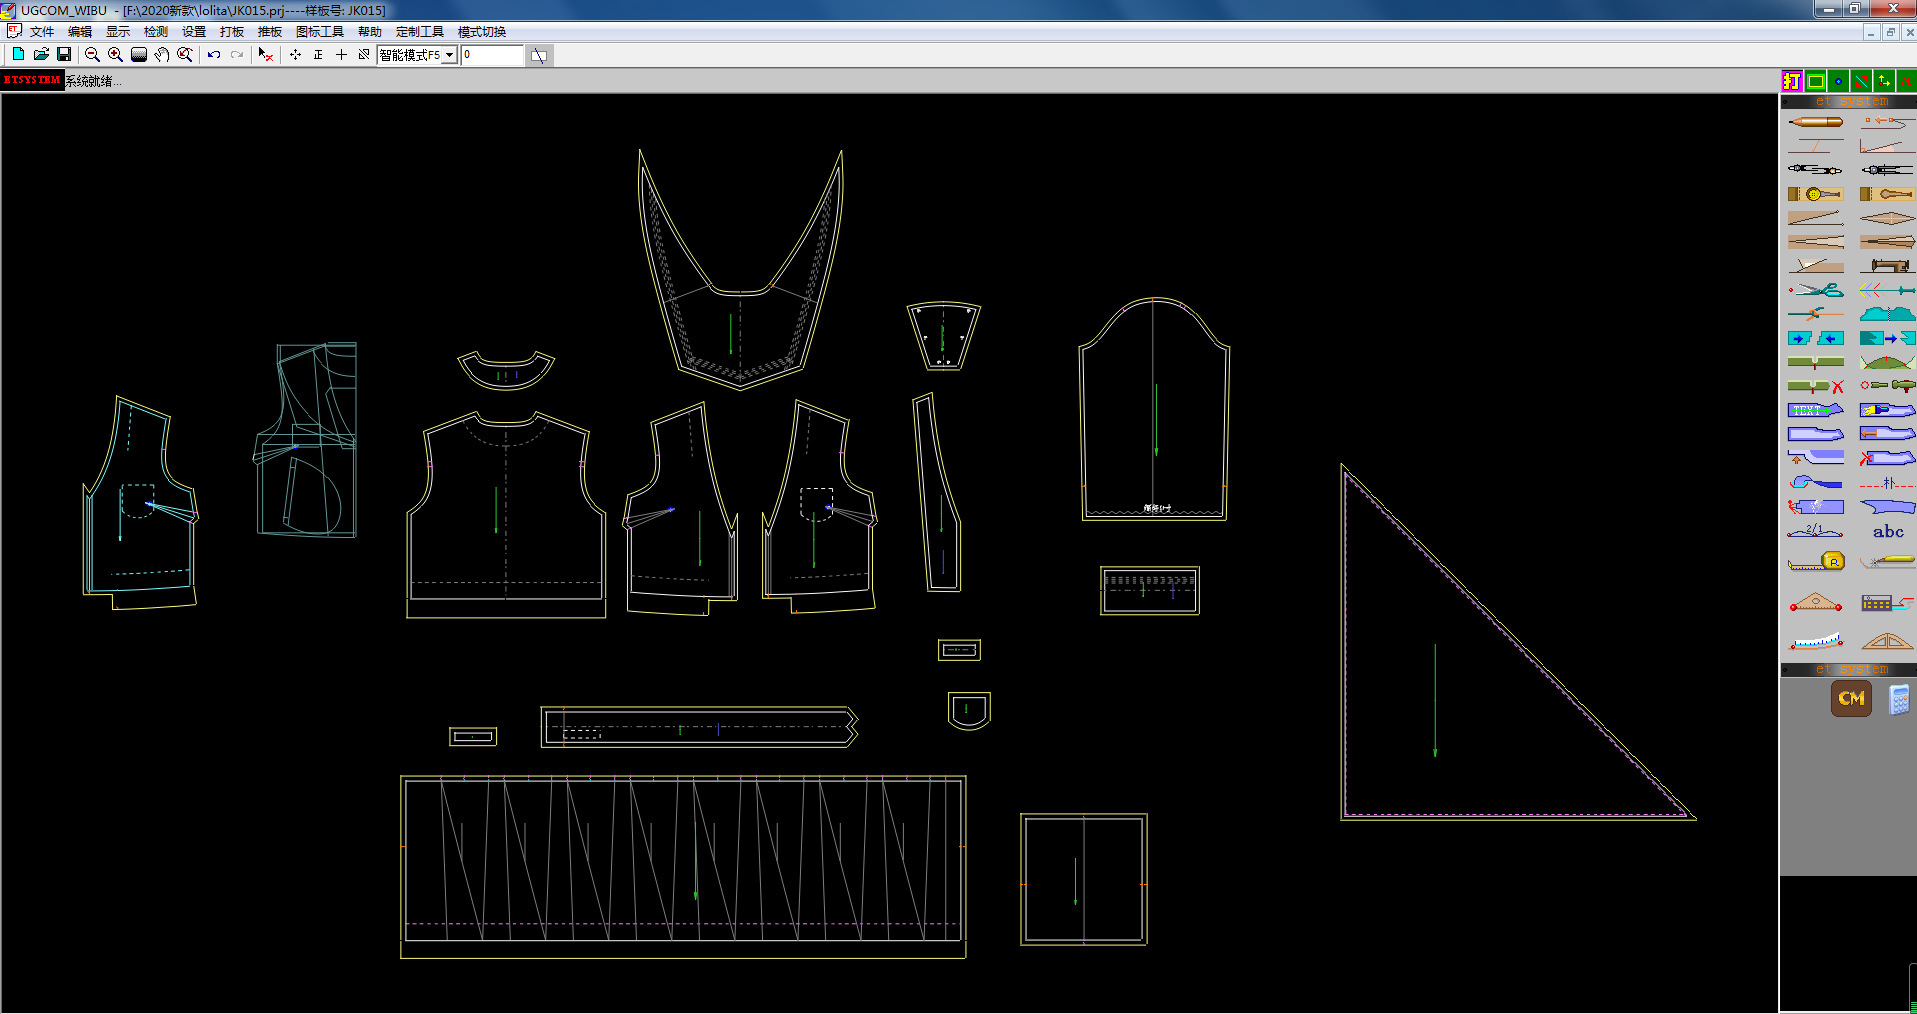Viewport: 1917px width, 1014px height.
Task: Toggle the CM unit button
Action: pyautogui.click(x=1850, y=699)
